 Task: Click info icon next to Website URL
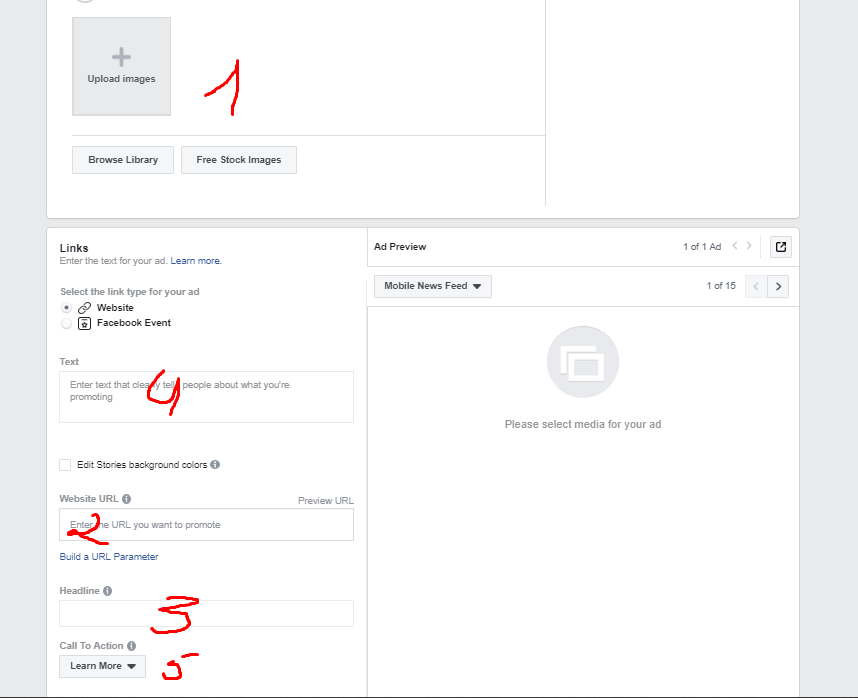pos(127,499)
